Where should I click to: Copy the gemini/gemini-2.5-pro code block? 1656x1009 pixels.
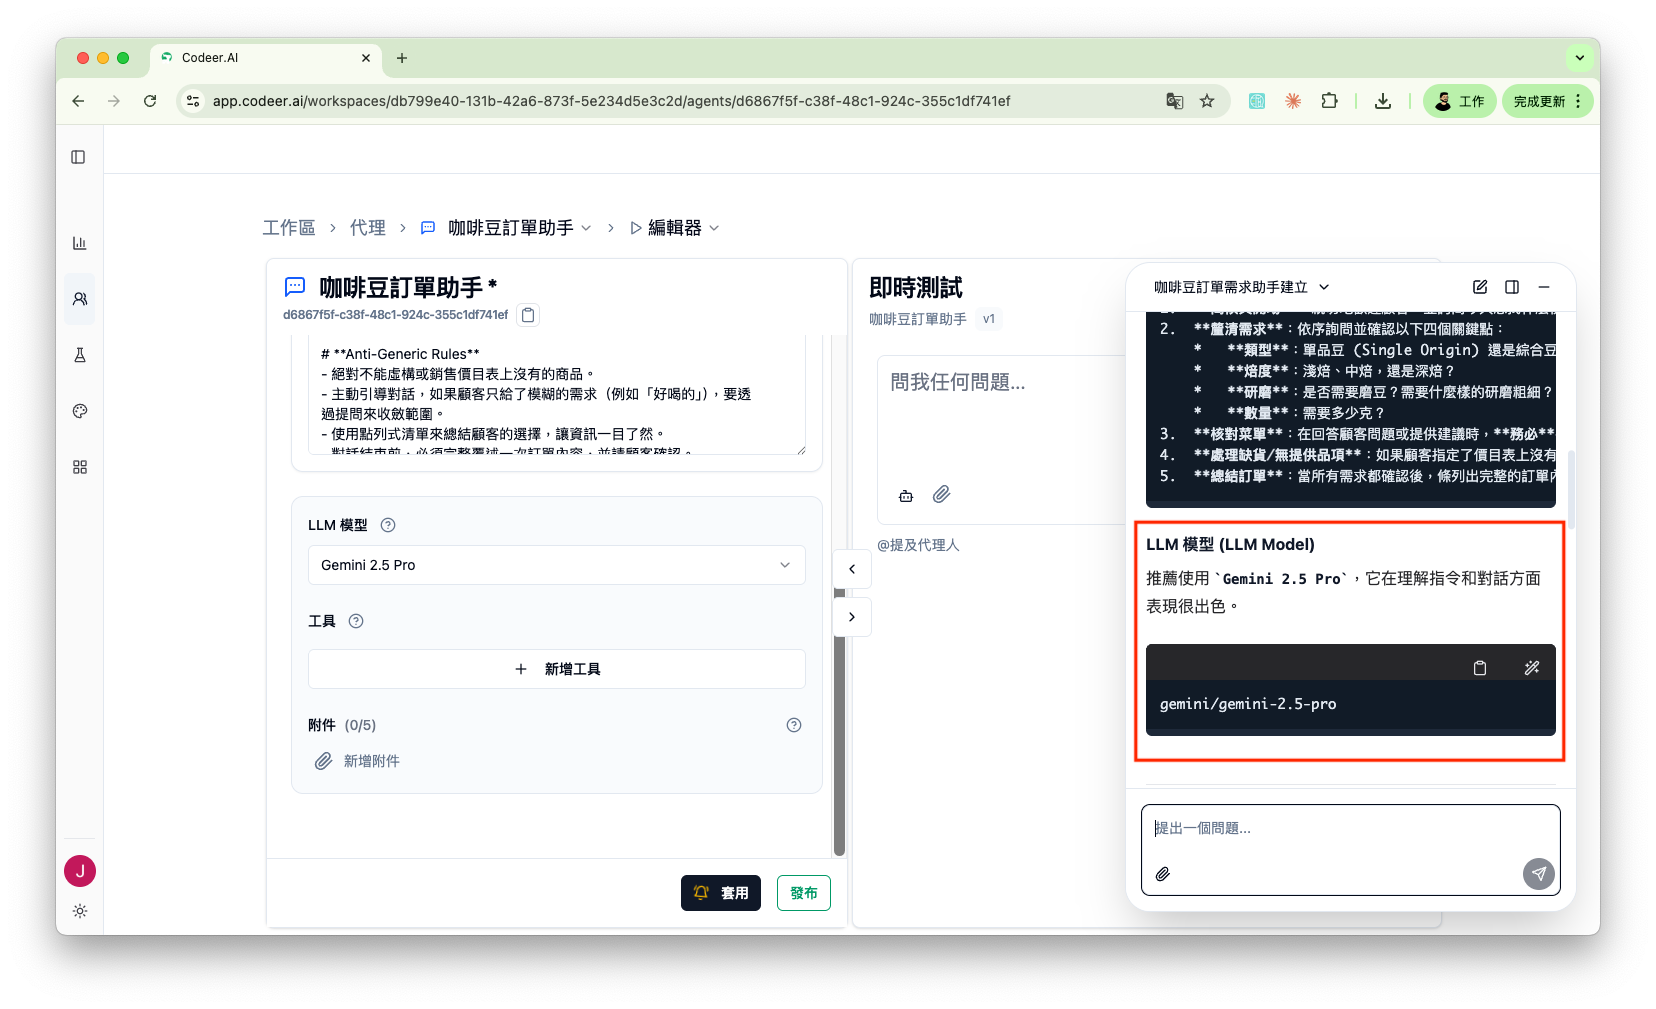(1480, 668)
